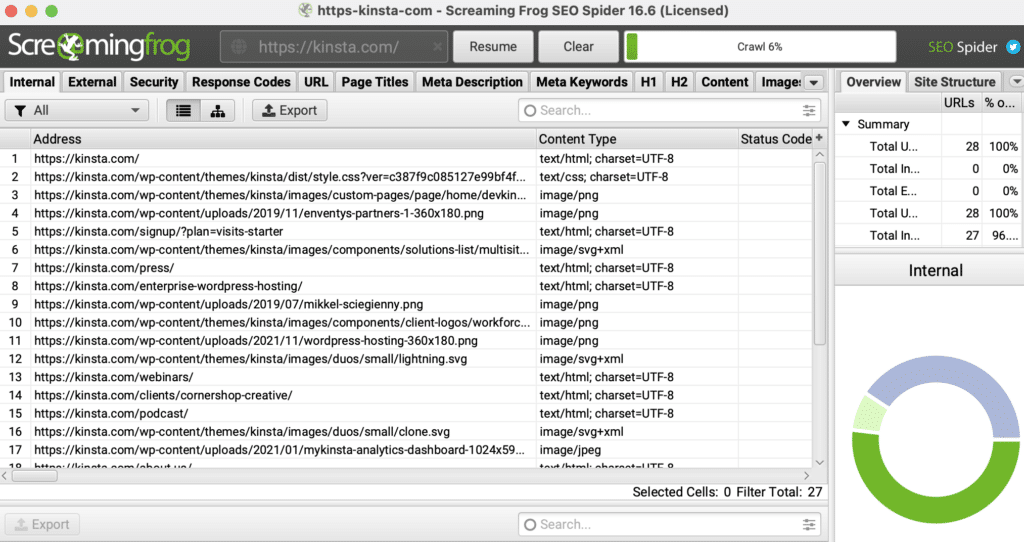
Task: Show more tabs via the overflow arrow
Action: [x=814, y=82]
